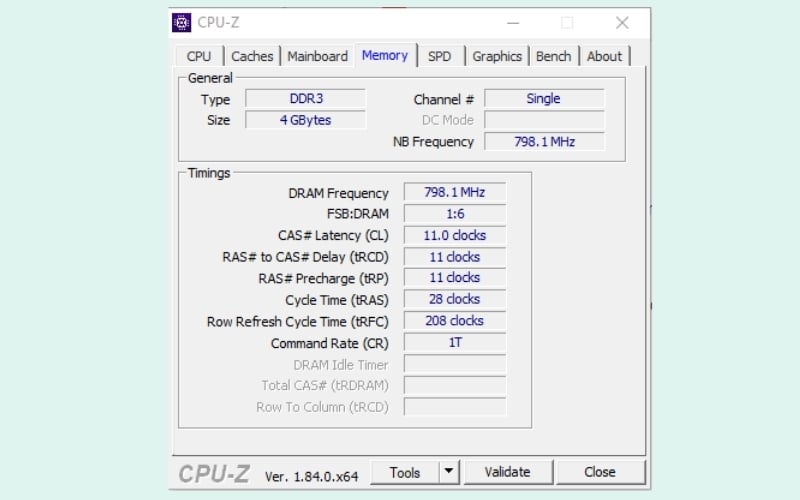Click the Cycle Time (tRAS) label
The width and height of the screenshot is (800, 500).
pos(337,300)
